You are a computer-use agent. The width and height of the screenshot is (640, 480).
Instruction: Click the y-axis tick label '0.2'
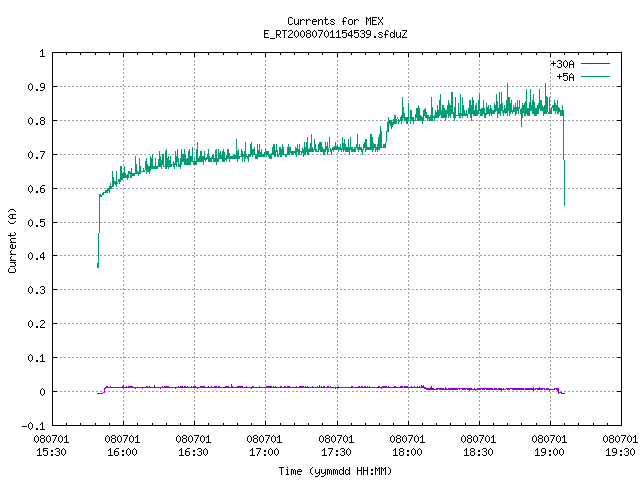36,324
